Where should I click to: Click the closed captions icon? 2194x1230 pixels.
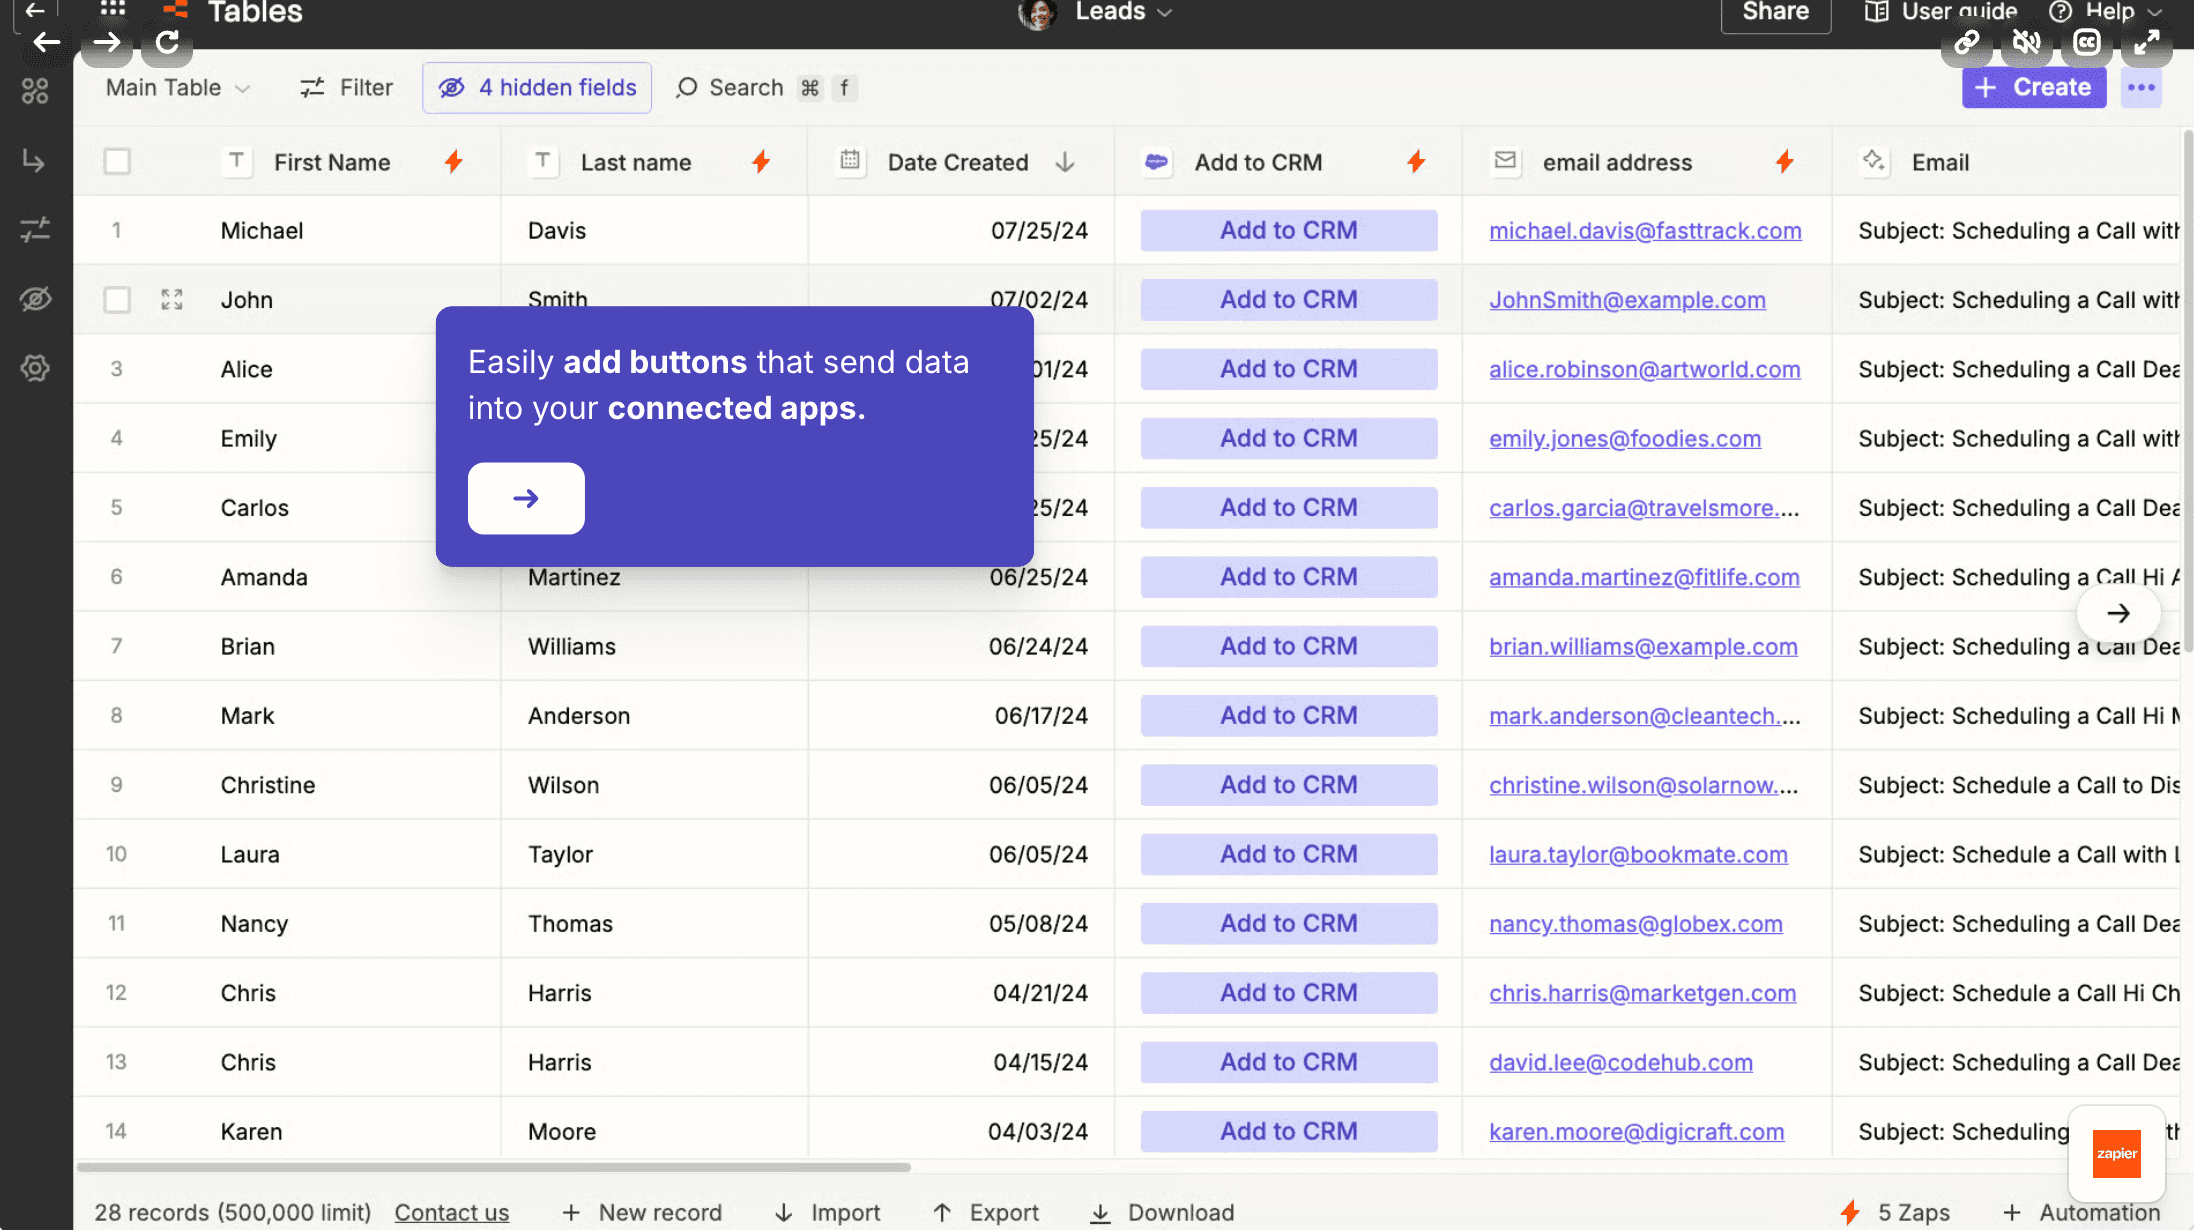coord(2086,42)
